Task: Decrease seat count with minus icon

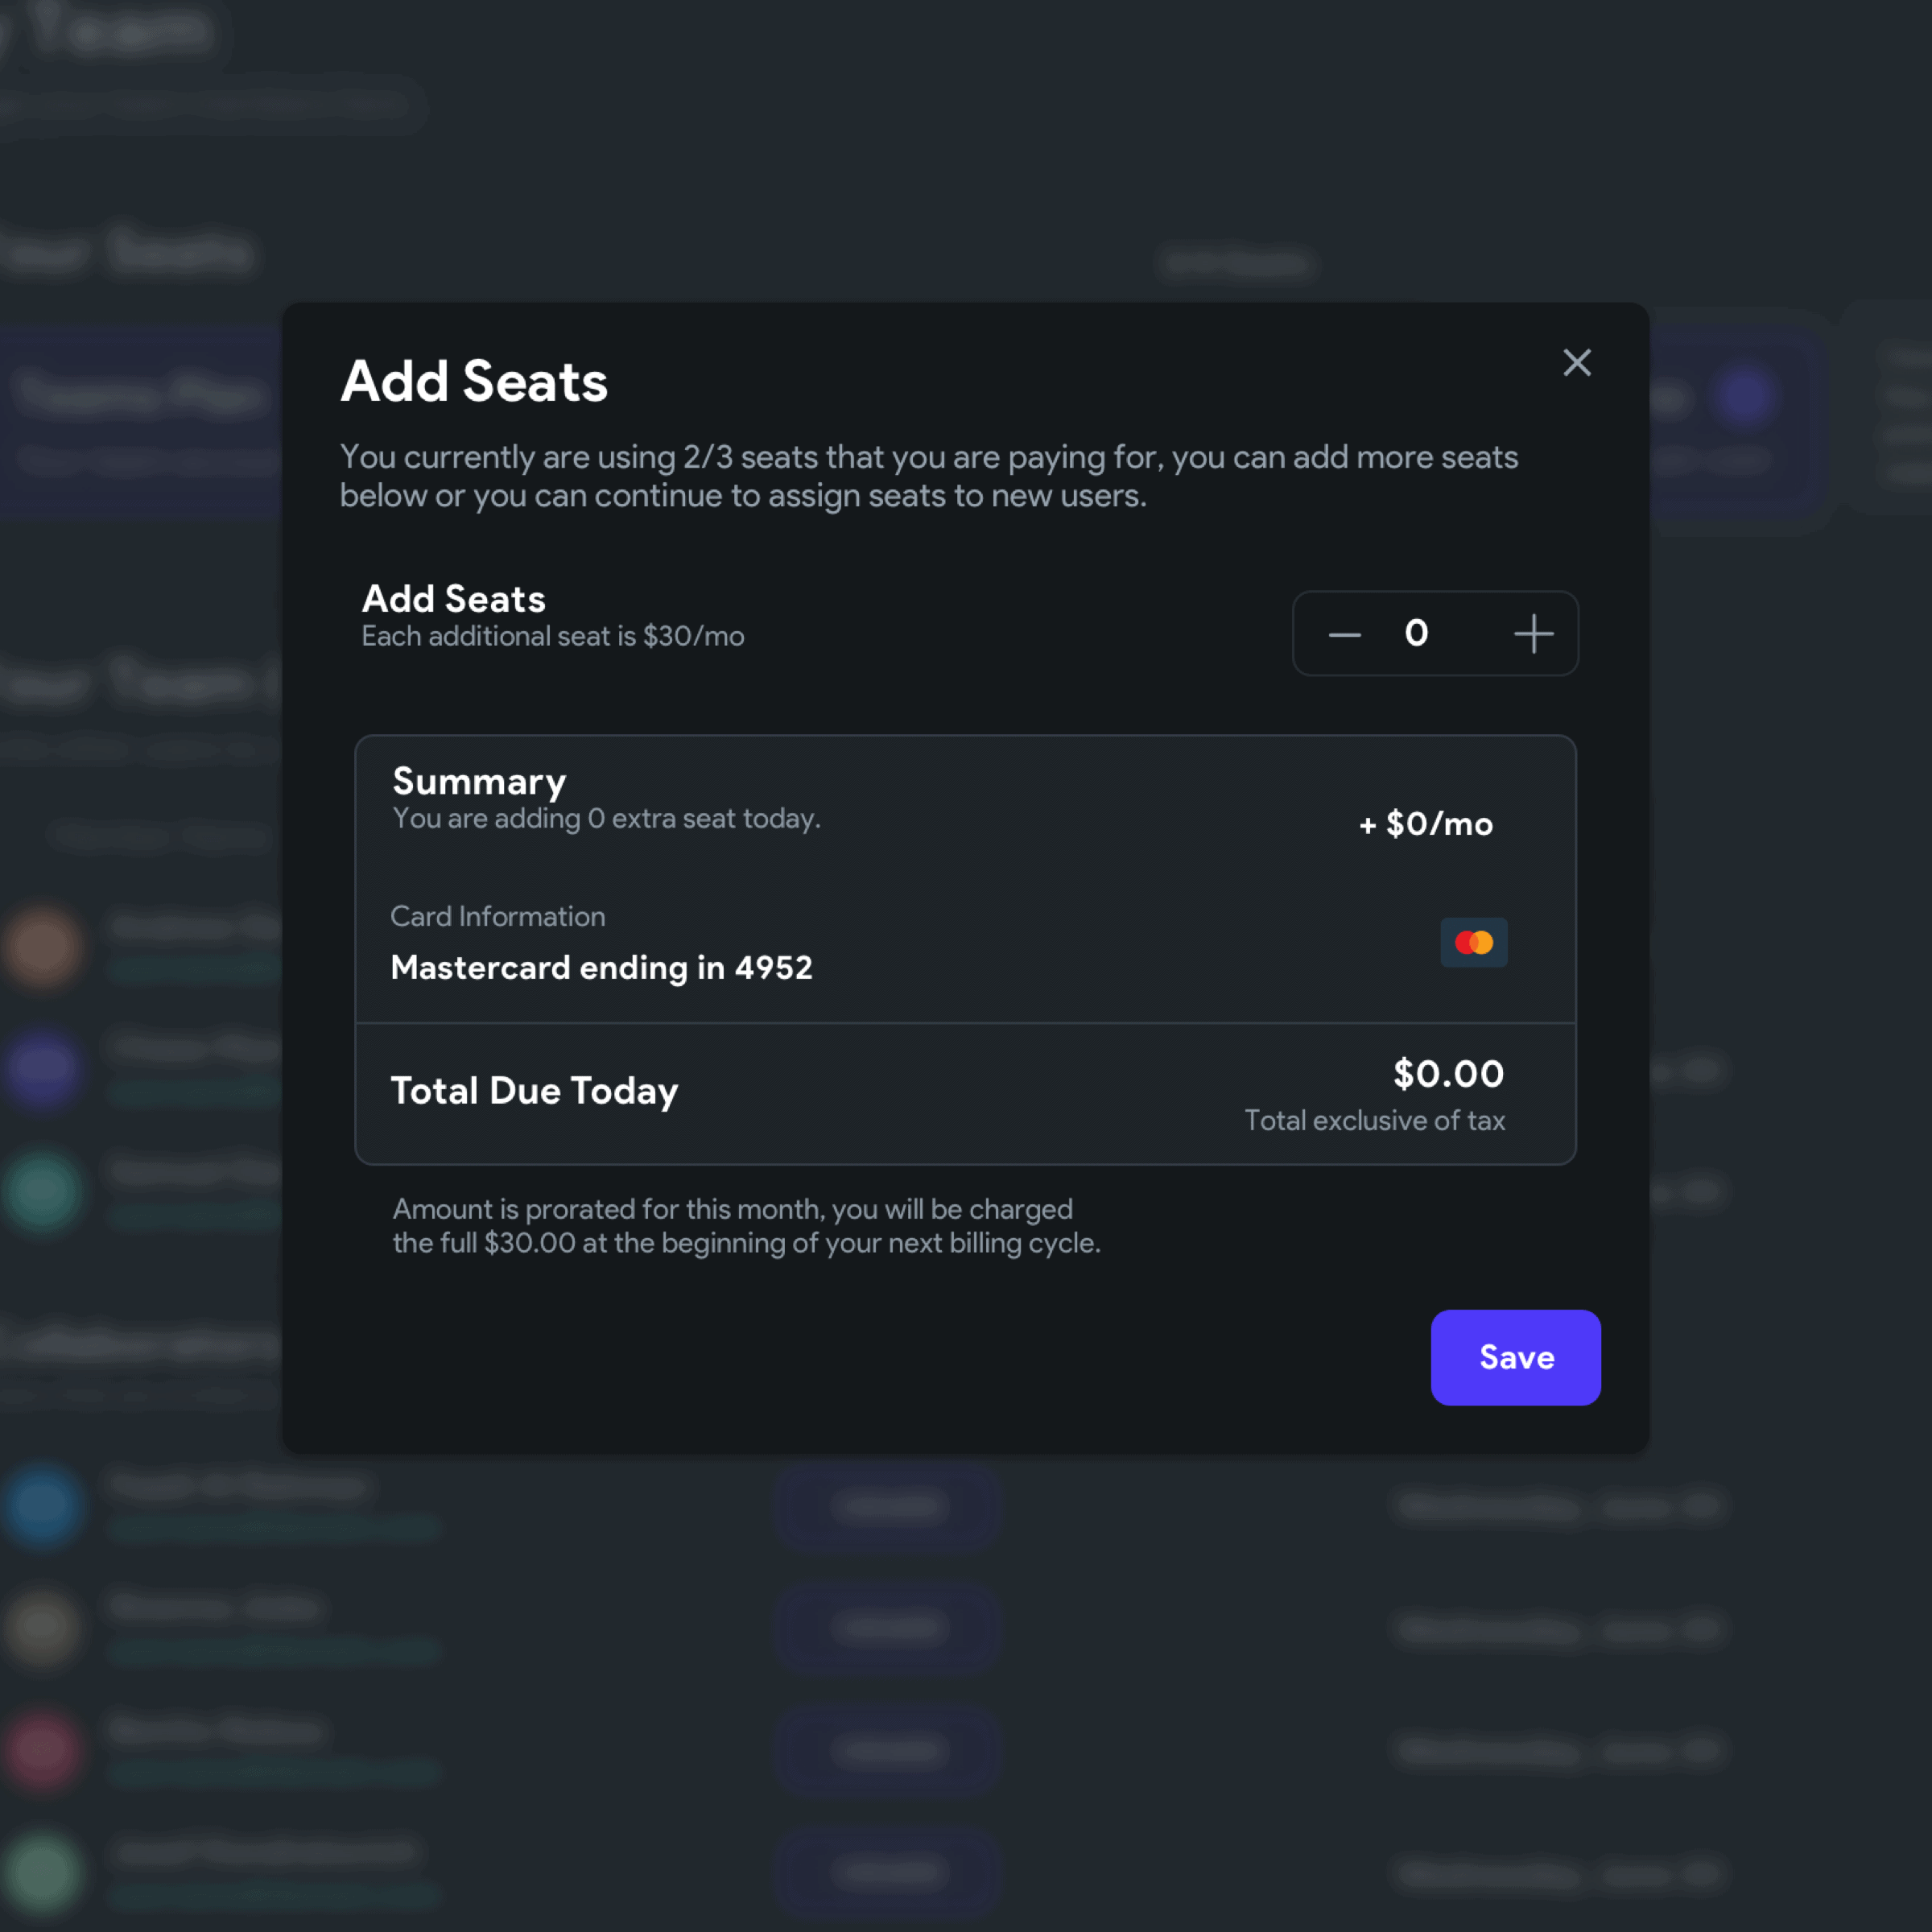Action: tap(1344, 634)
